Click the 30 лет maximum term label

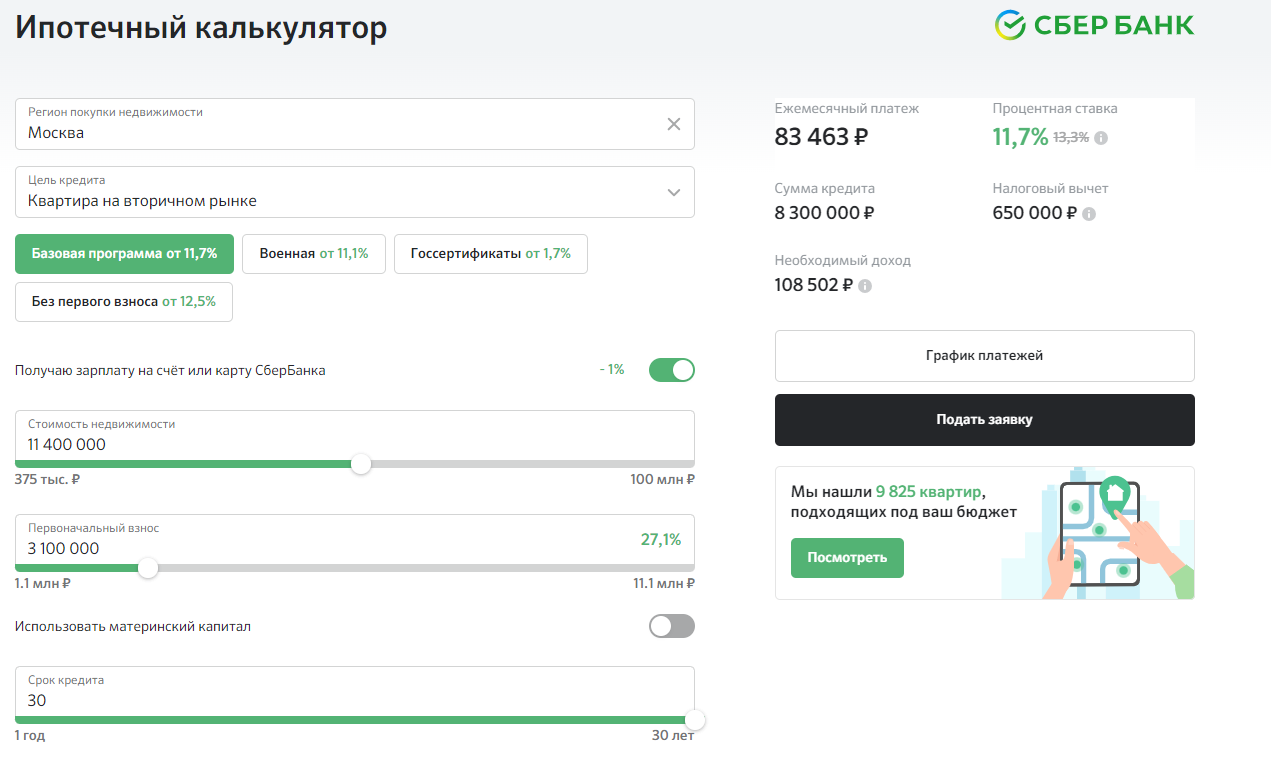[673, 736]
